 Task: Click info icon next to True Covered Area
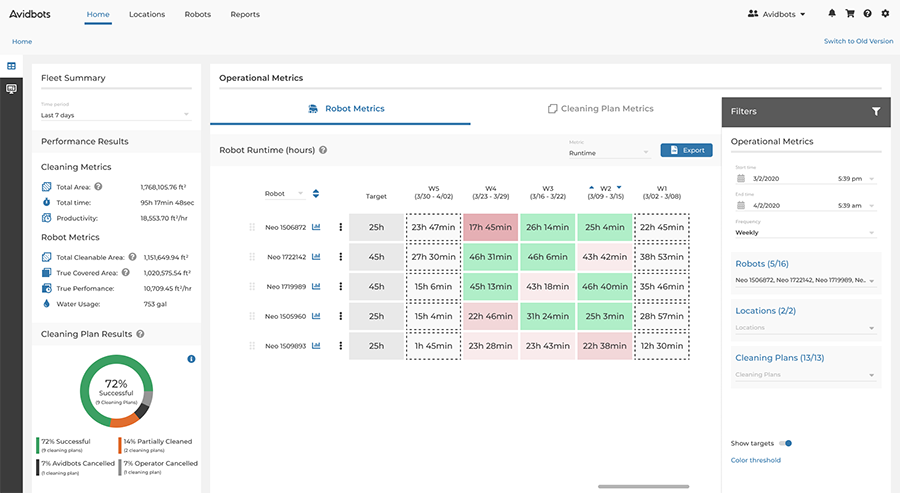pyautogui.click(x=126, y=273)
